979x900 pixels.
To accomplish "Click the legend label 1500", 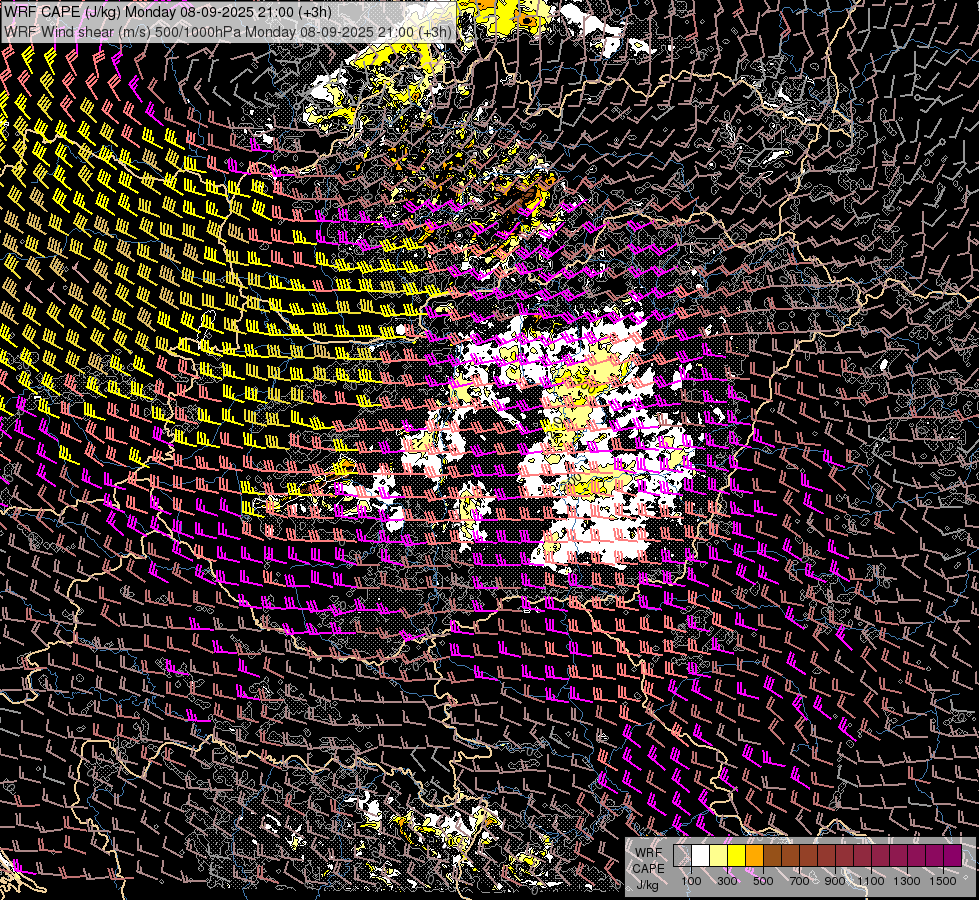I will click(x=943, y=881).
